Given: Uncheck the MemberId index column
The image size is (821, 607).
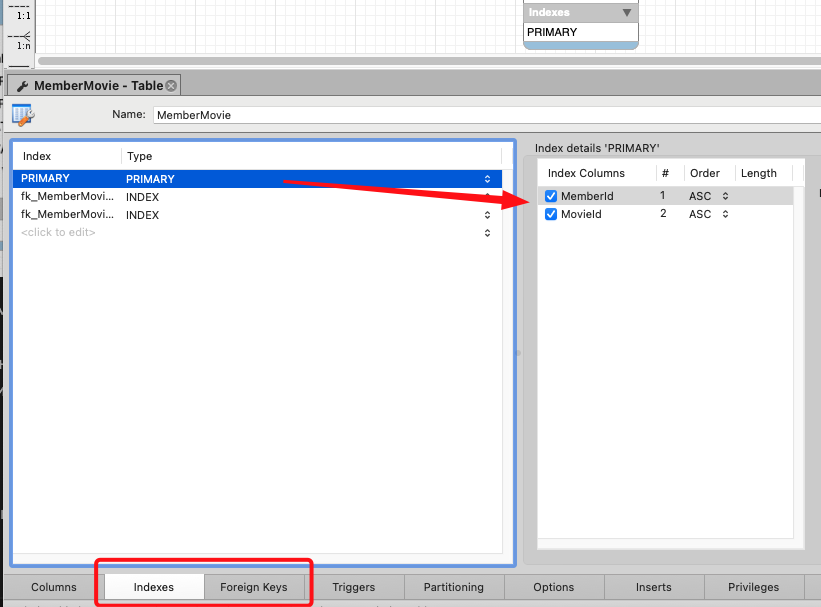Looking at the screenshot, I should (551, 196).
